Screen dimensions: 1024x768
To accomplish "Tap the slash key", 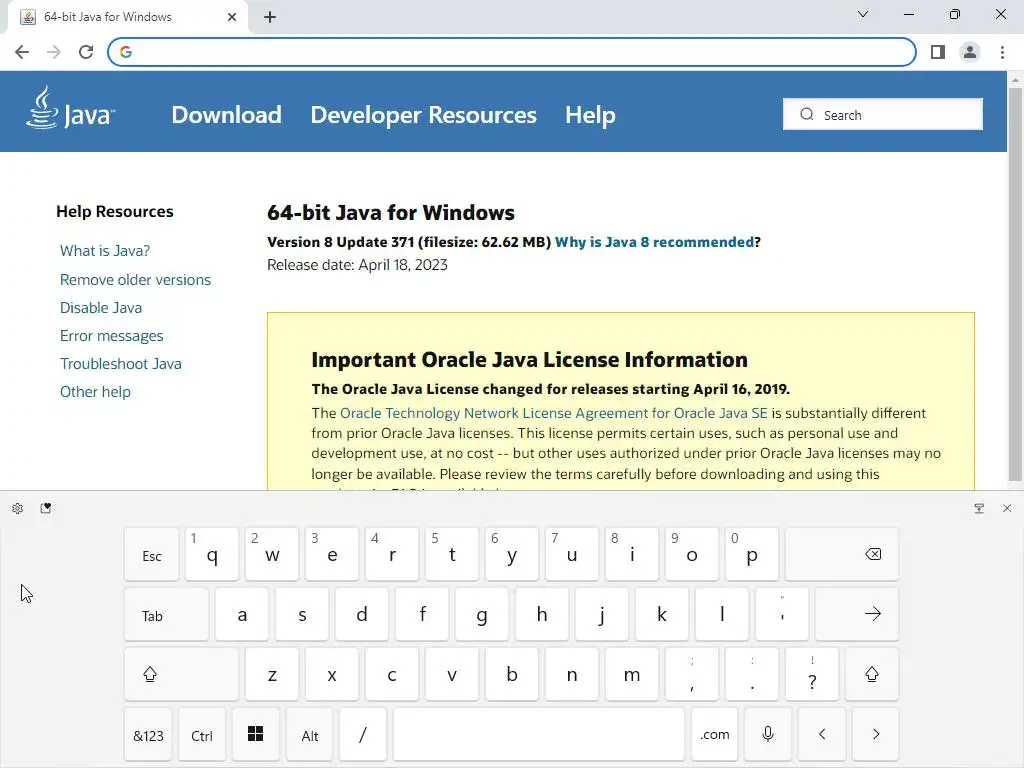I will tap(363, 735).
